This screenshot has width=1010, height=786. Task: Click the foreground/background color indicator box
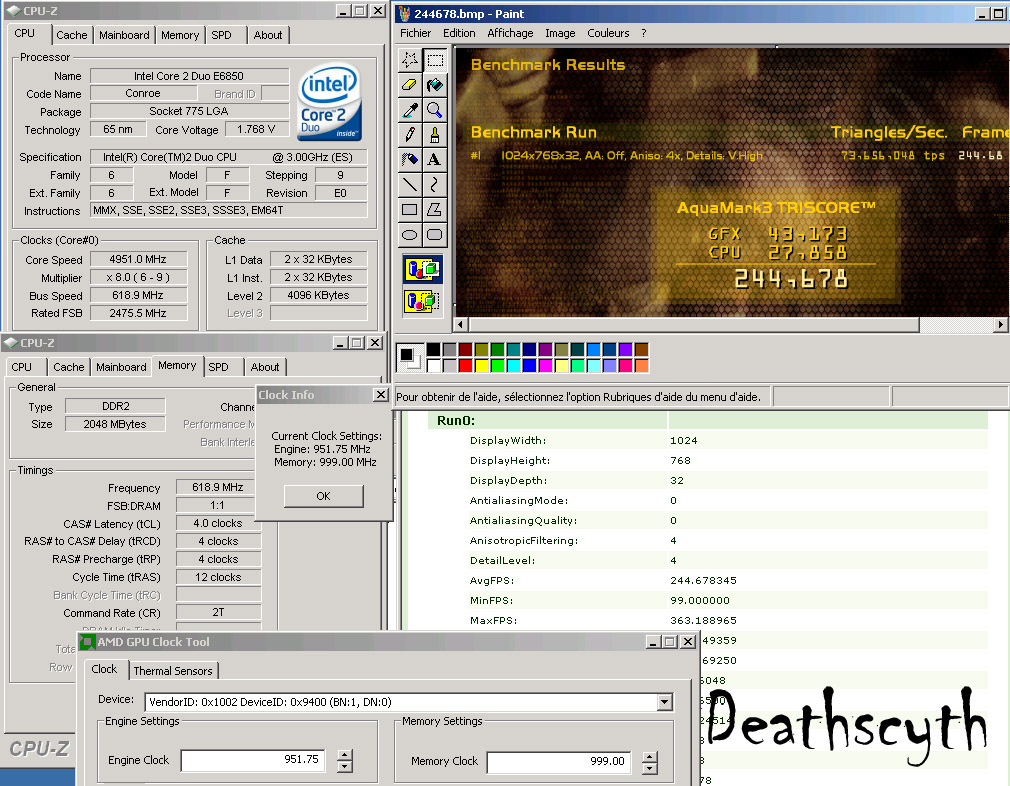pyautogui.click(x=410, y=358)
